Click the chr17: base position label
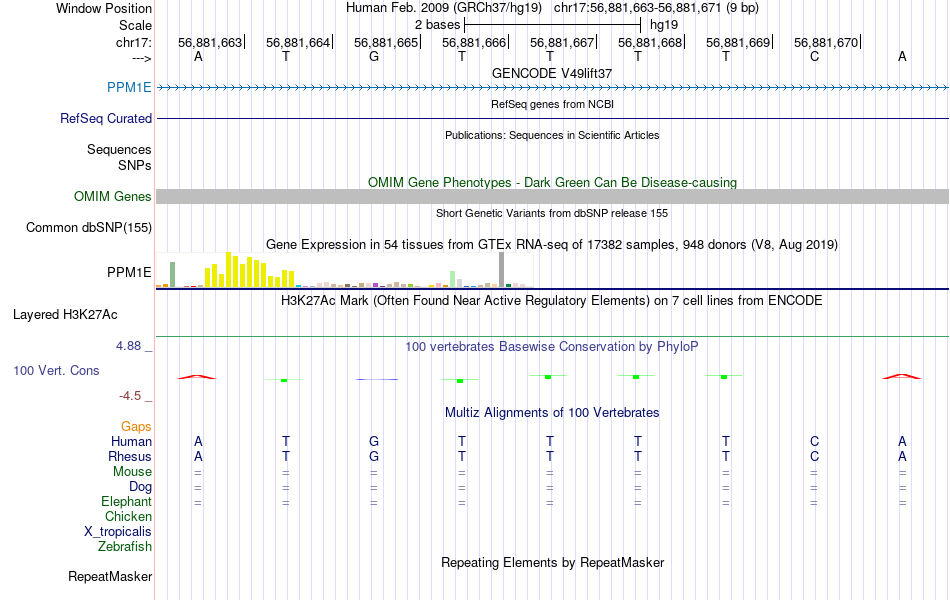 [134, 42]
